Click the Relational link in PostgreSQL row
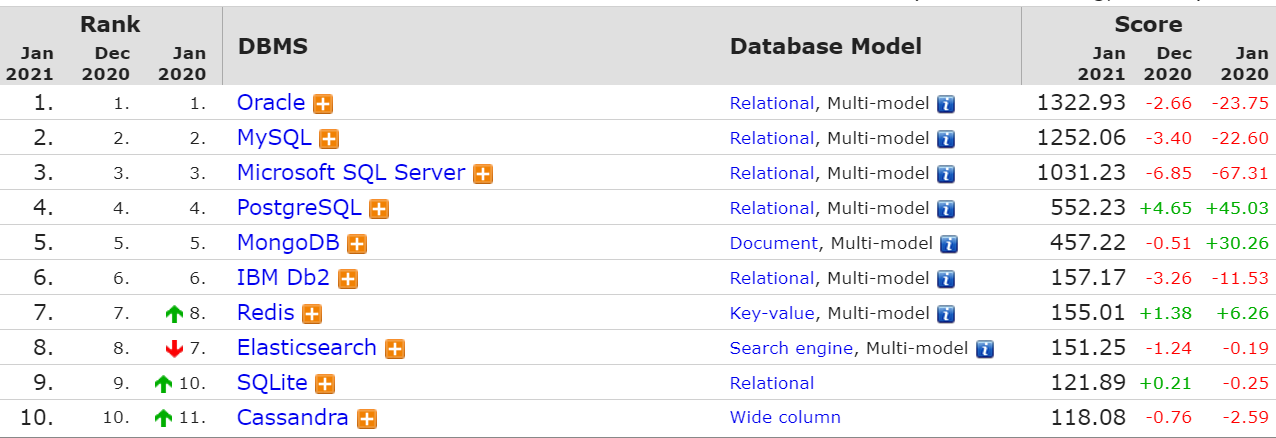 (772, 208)
